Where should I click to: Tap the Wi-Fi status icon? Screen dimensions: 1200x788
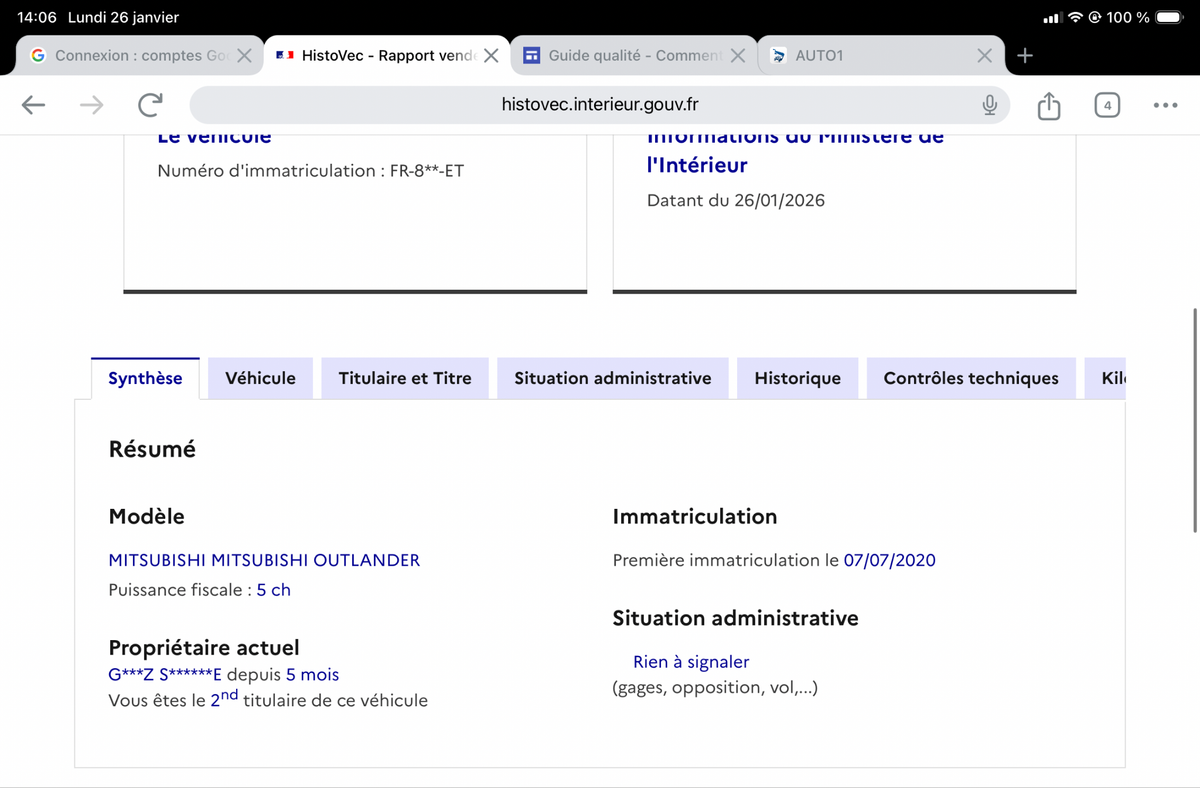(1076, 17)
